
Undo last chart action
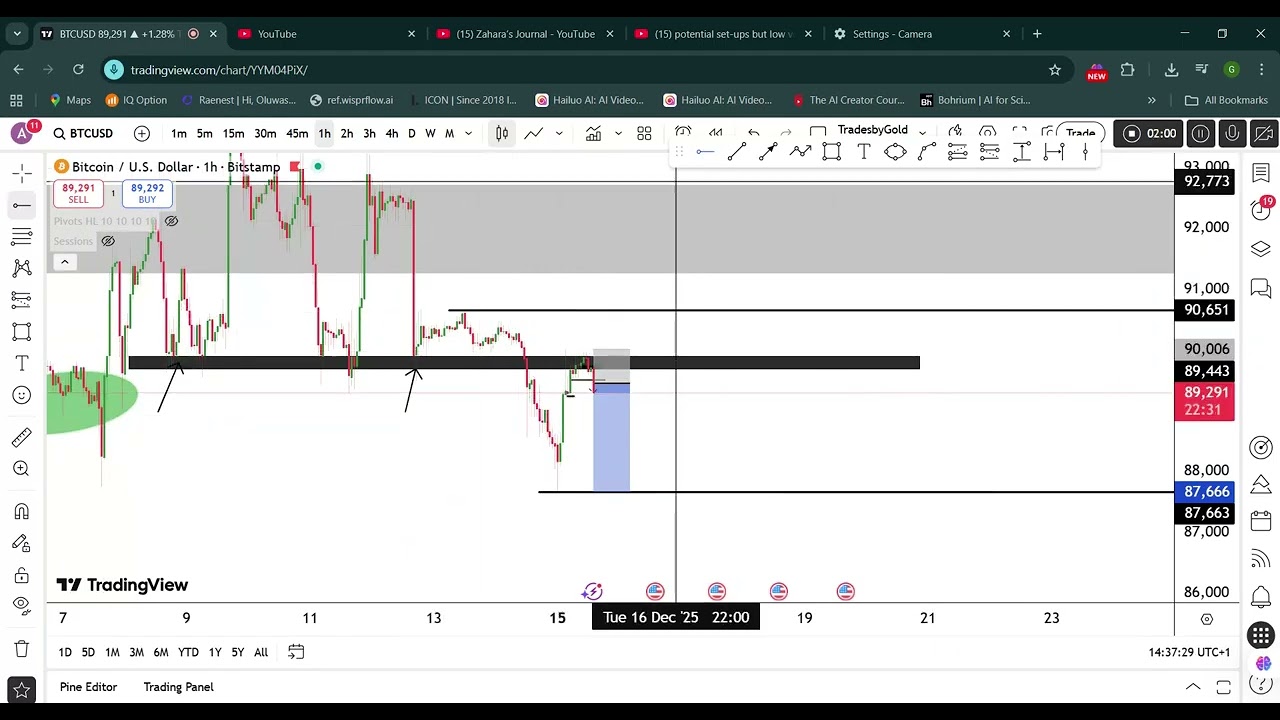pyautogui.click(x=754, y=133)
